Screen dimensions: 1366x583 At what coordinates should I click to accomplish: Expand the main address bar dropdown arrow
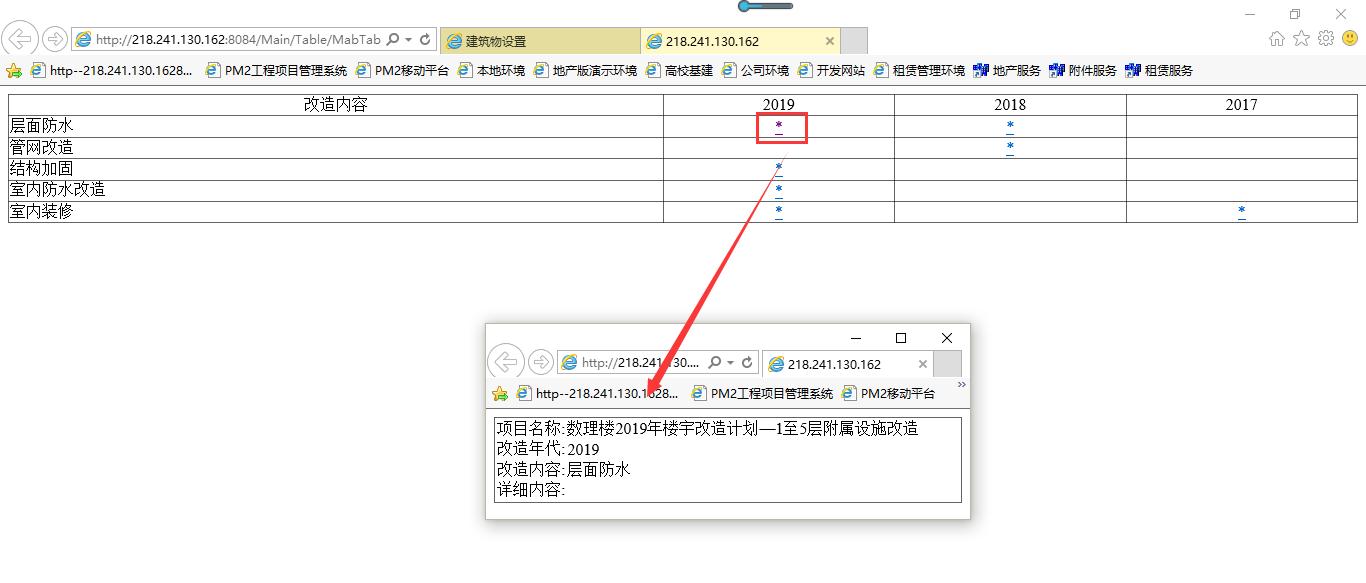pos(409,40)
